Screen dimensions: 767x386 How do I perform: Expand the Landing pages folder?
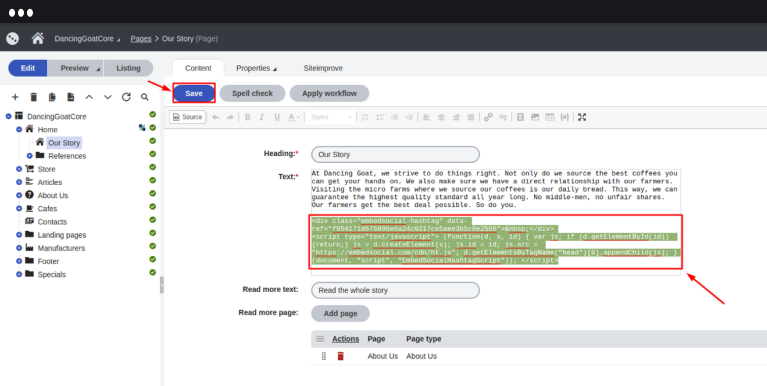point(19,235)
